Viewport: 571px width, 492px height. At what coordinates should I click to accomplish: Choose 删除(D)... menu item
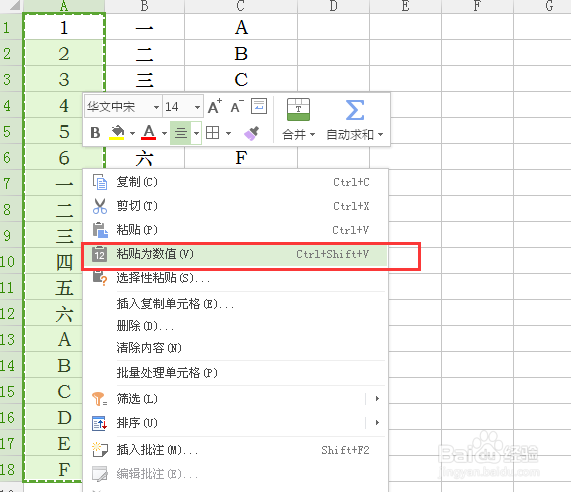click(x=236, y=326)
